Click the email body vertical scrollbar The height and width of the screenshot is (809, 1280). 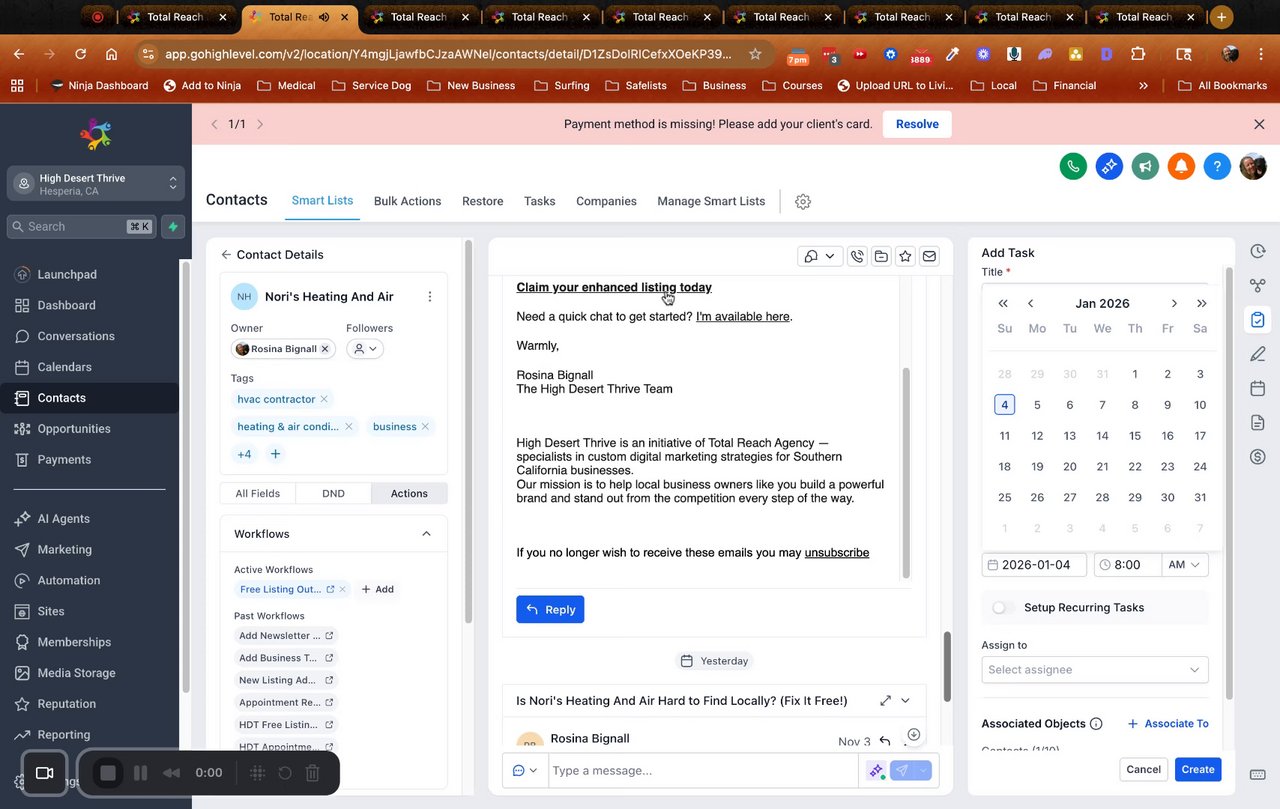coord(907,472)
